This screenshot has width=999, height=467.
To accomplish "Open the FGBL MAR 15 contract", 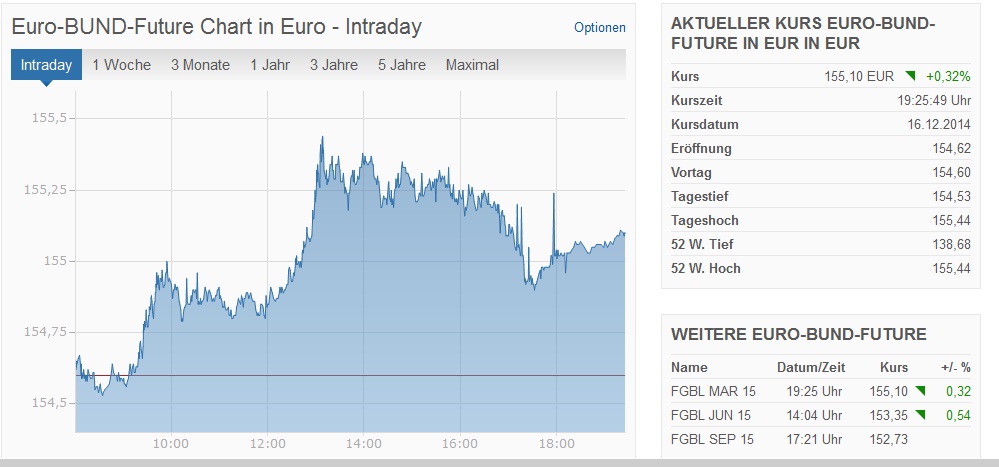I will [x=711, y=390].
